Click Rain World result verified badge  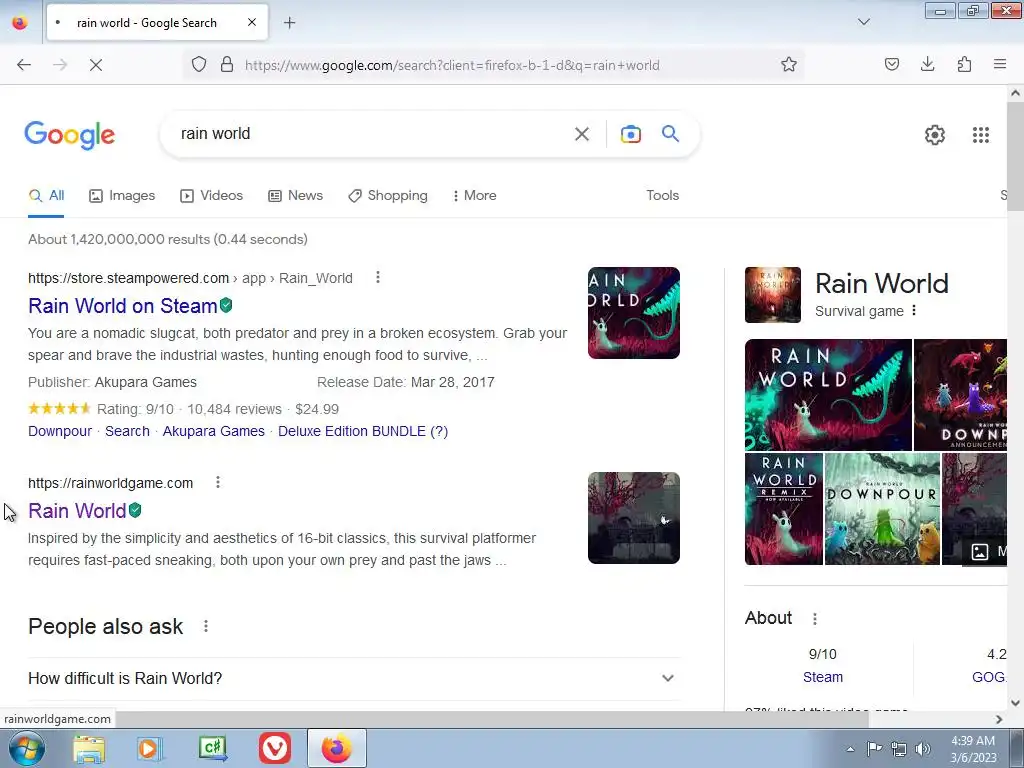click(x=135, y=510)
